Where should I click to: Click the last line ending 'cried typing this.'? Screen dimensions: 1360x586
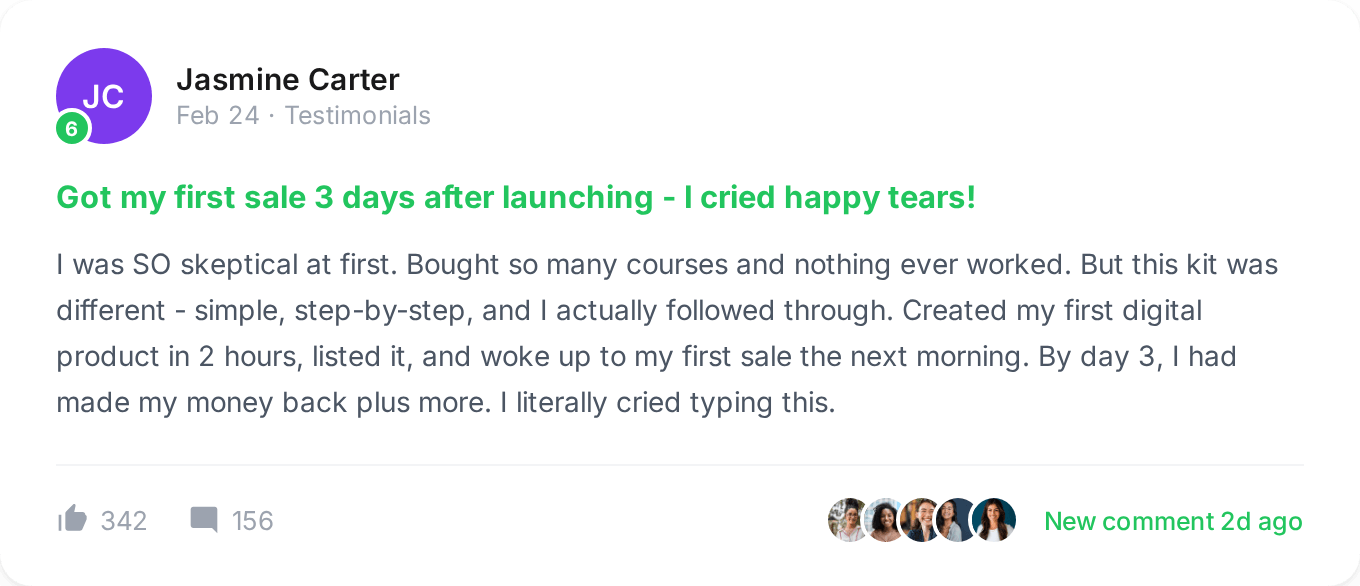pyautogui.click(x=445, y=403)
